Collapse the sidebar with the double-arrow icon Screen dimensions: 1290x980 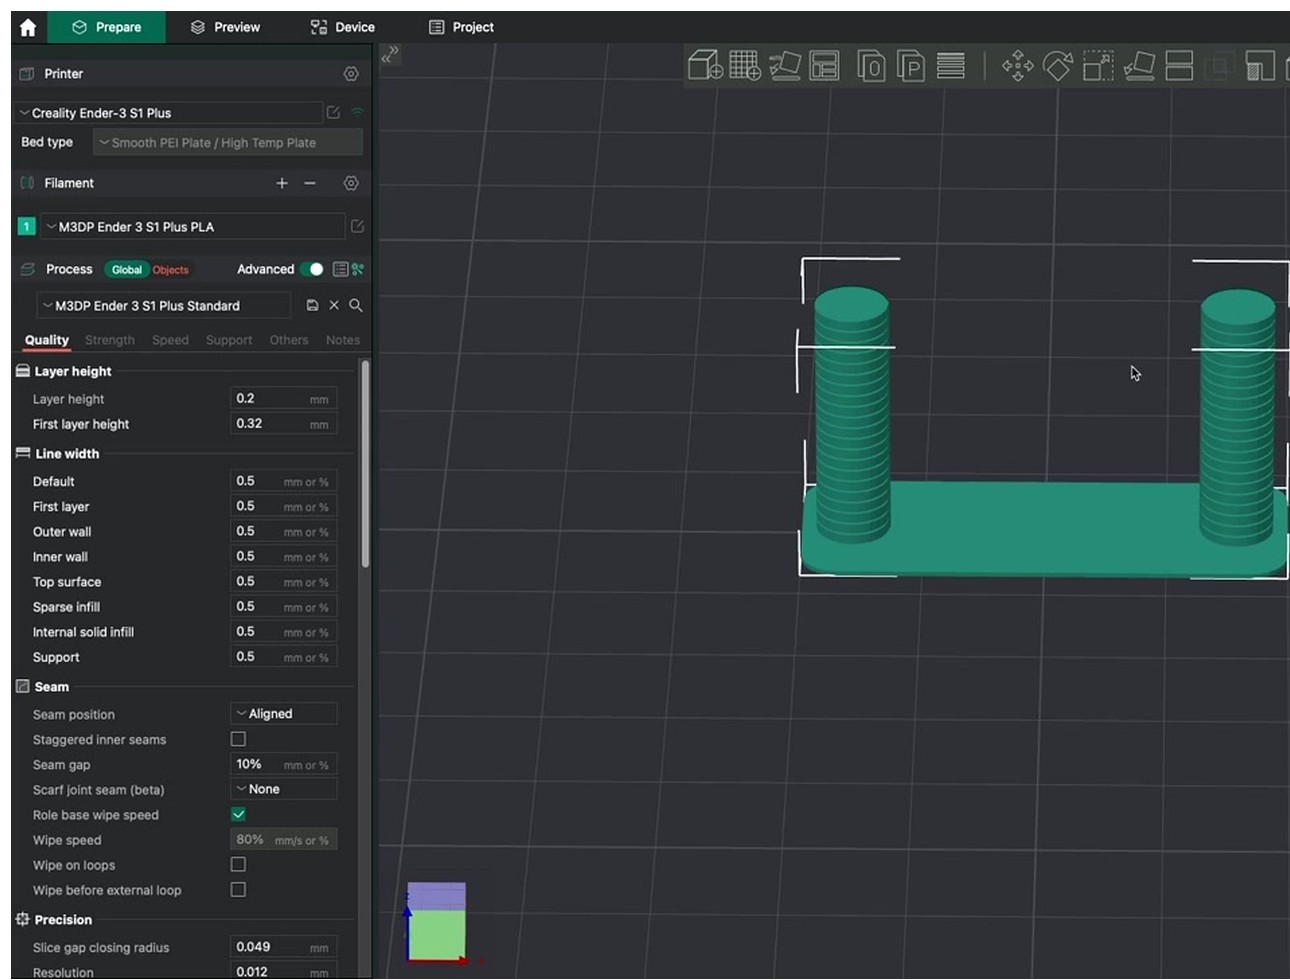(390, 54)
